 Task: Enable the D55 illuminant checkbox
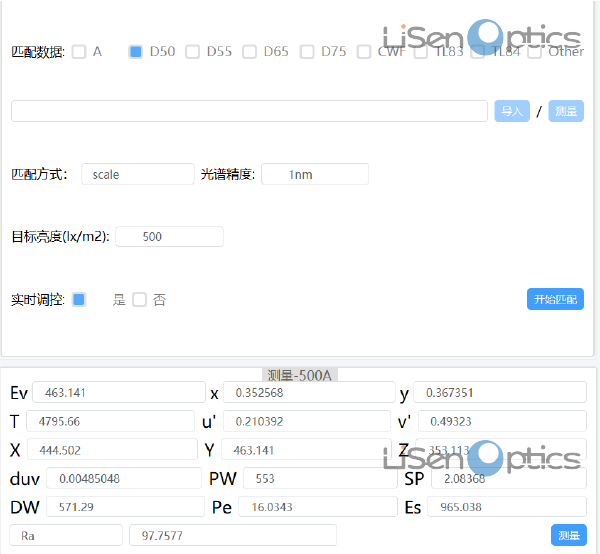tap(193, 52)
